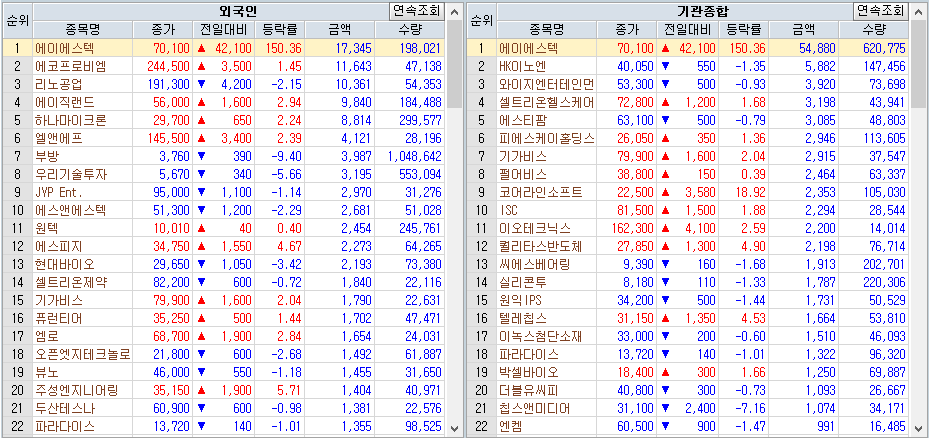Select 기가비스 in 기관종합 list
Viewport: 930px width, 438px height.
point(688,156)
